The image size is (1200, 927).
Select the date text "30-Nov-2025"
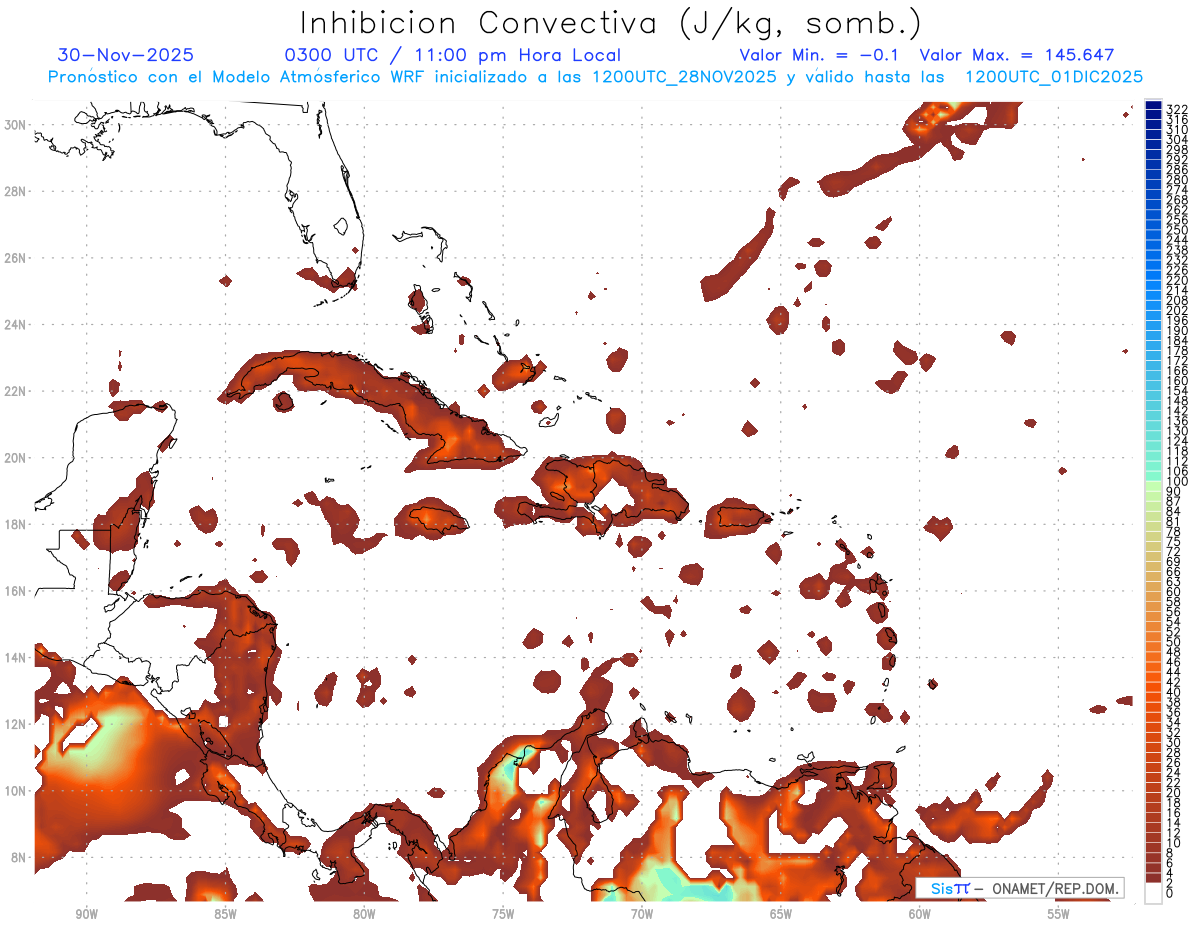(126, 55)
